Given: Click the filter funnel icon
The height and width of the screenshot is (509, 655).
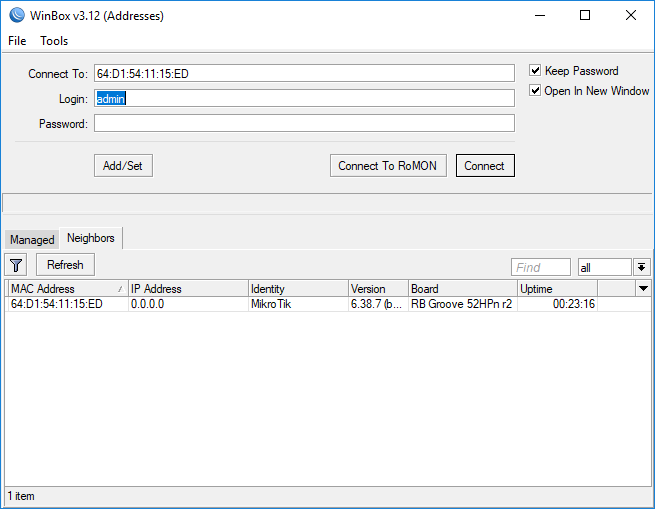Looking at the screenshot, I should [16, 265].
